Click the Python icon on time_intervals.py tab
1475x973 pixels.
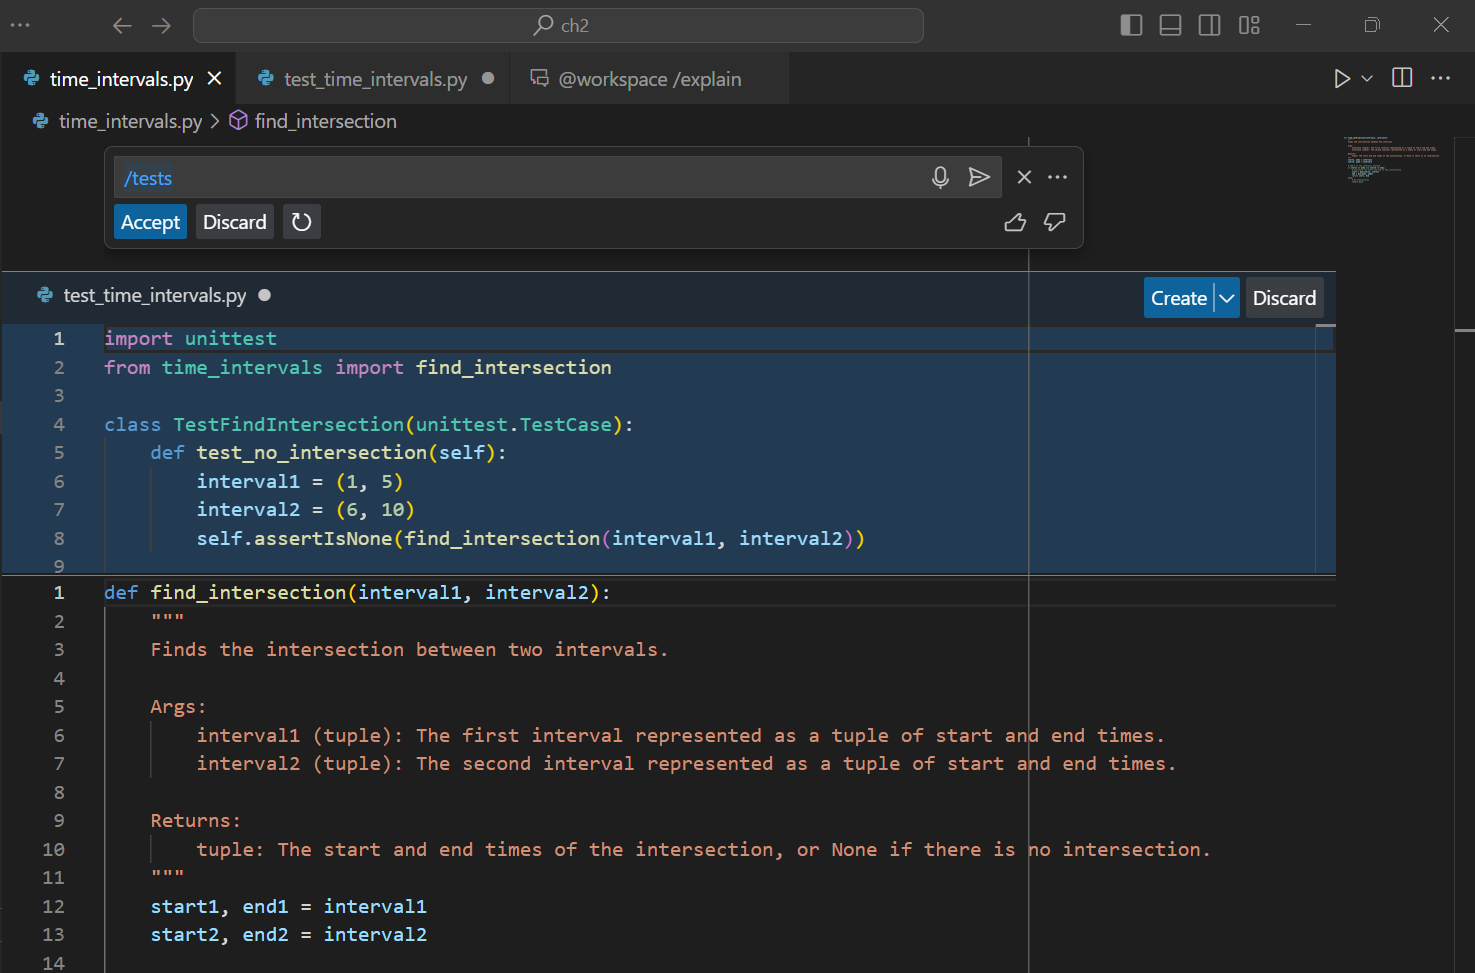pyautogui.click(x=31, y=78)
